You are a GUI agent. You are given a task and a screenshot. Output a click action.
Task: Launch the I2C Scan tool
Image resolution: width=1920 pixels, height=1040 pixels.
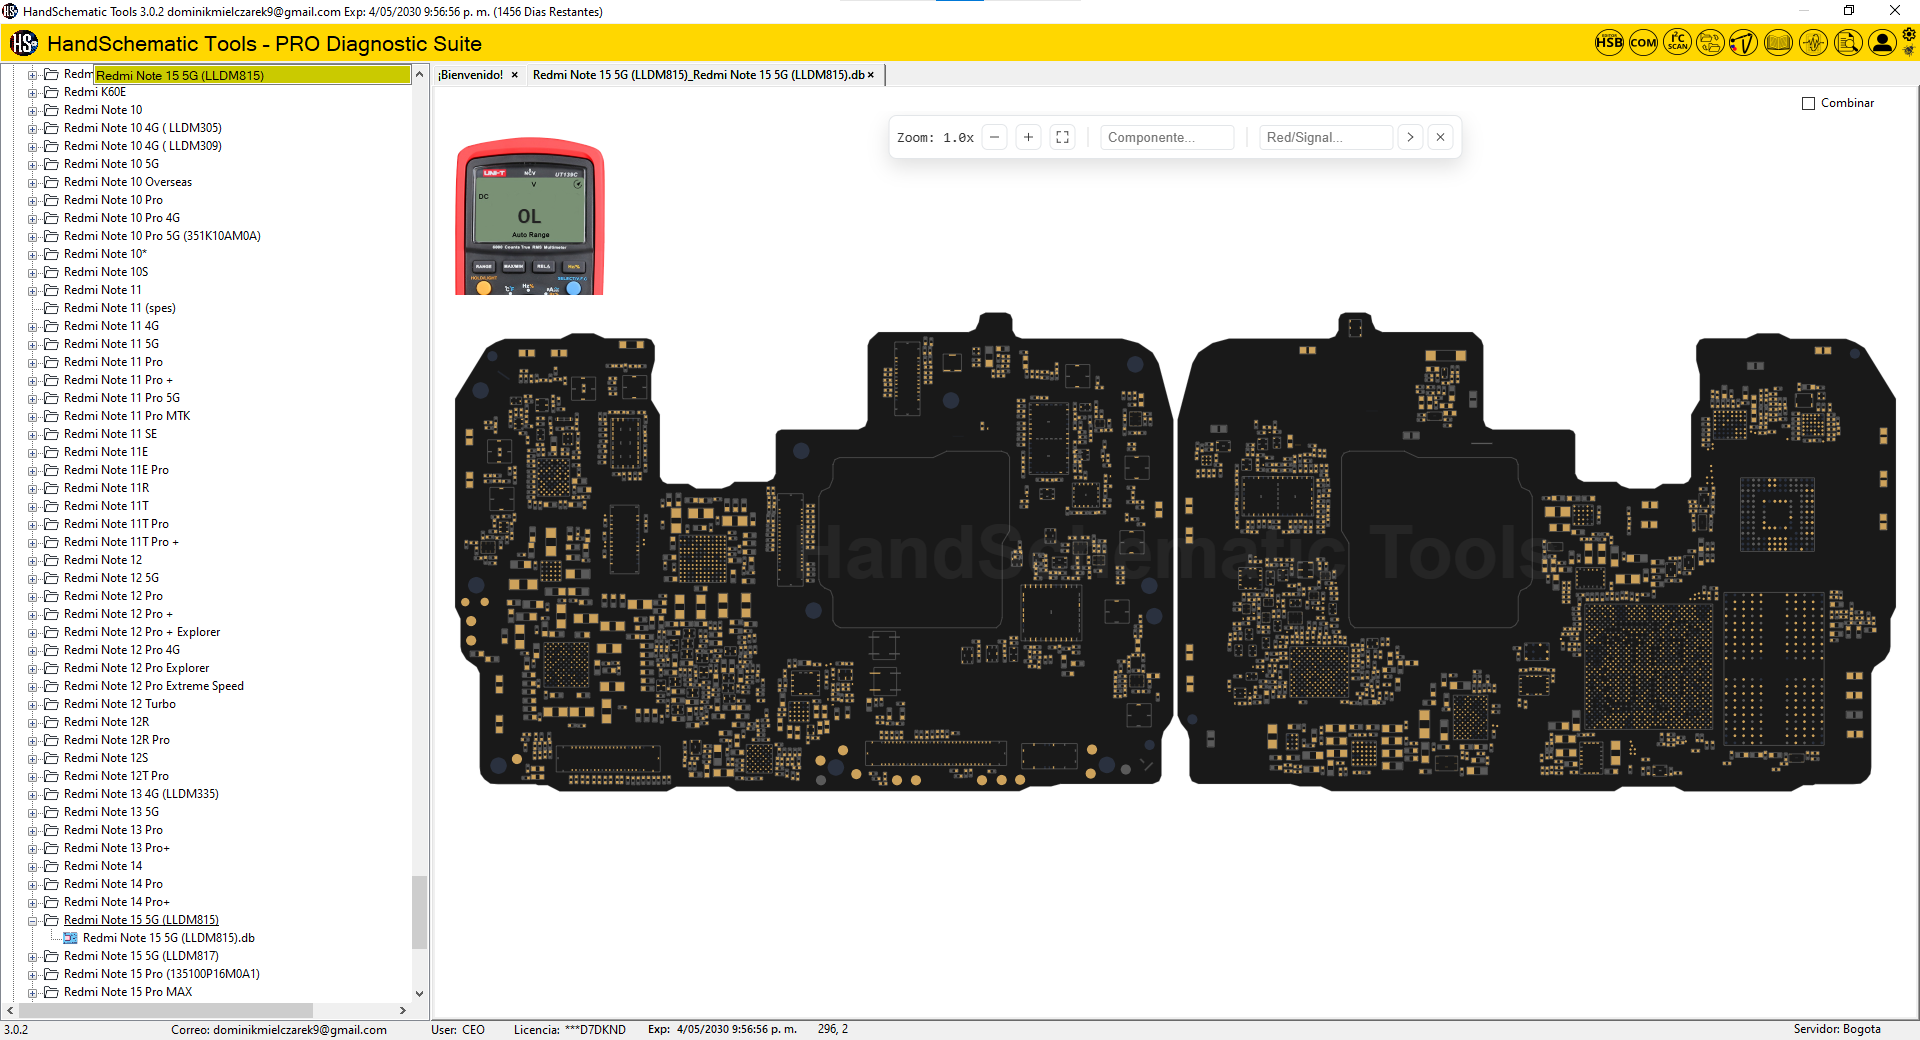[1677, 43]
